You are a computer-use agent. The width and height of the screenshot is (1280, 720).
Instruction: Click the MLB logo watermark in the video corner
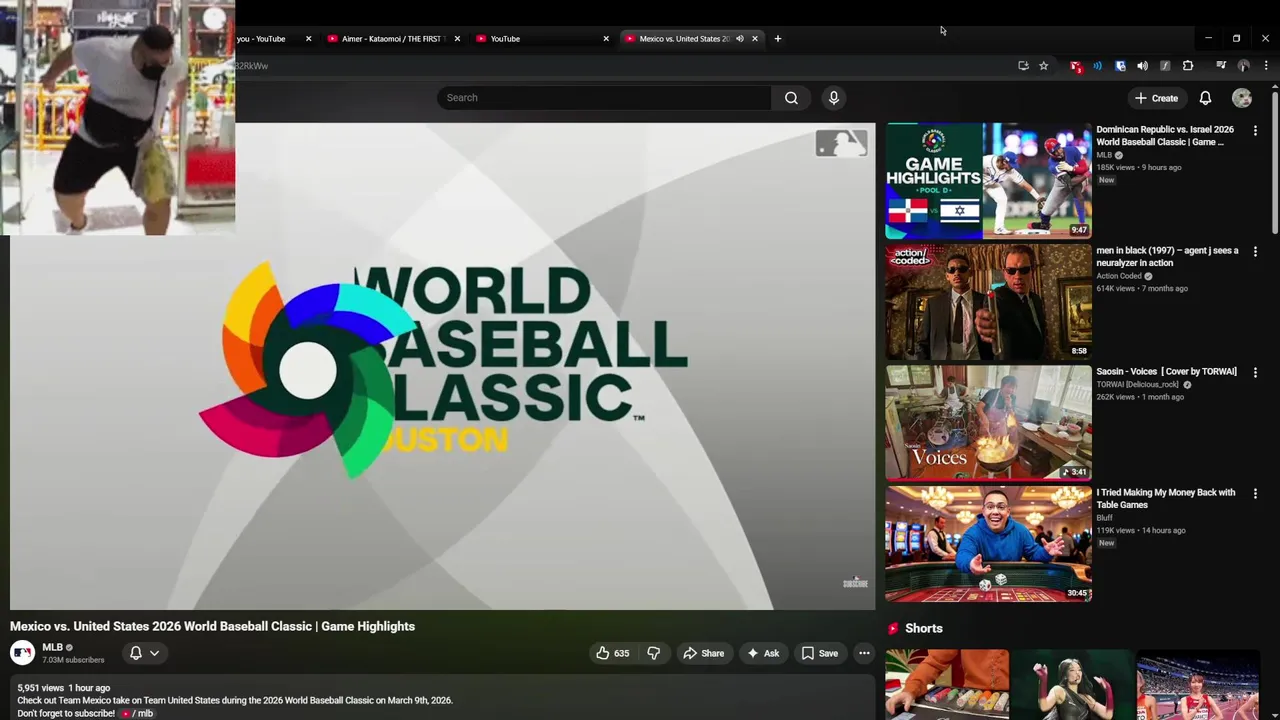[841, 144]
